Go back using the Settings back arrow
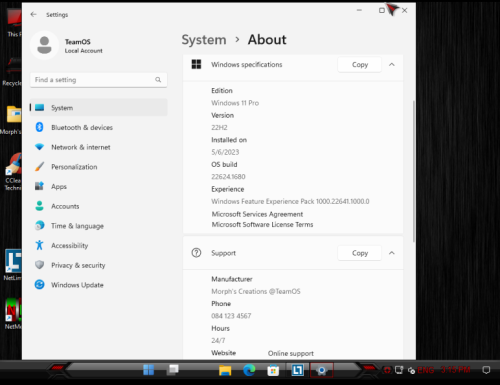Image resolution: width=500 pixels, height=385 pixels. pos(33,14)
